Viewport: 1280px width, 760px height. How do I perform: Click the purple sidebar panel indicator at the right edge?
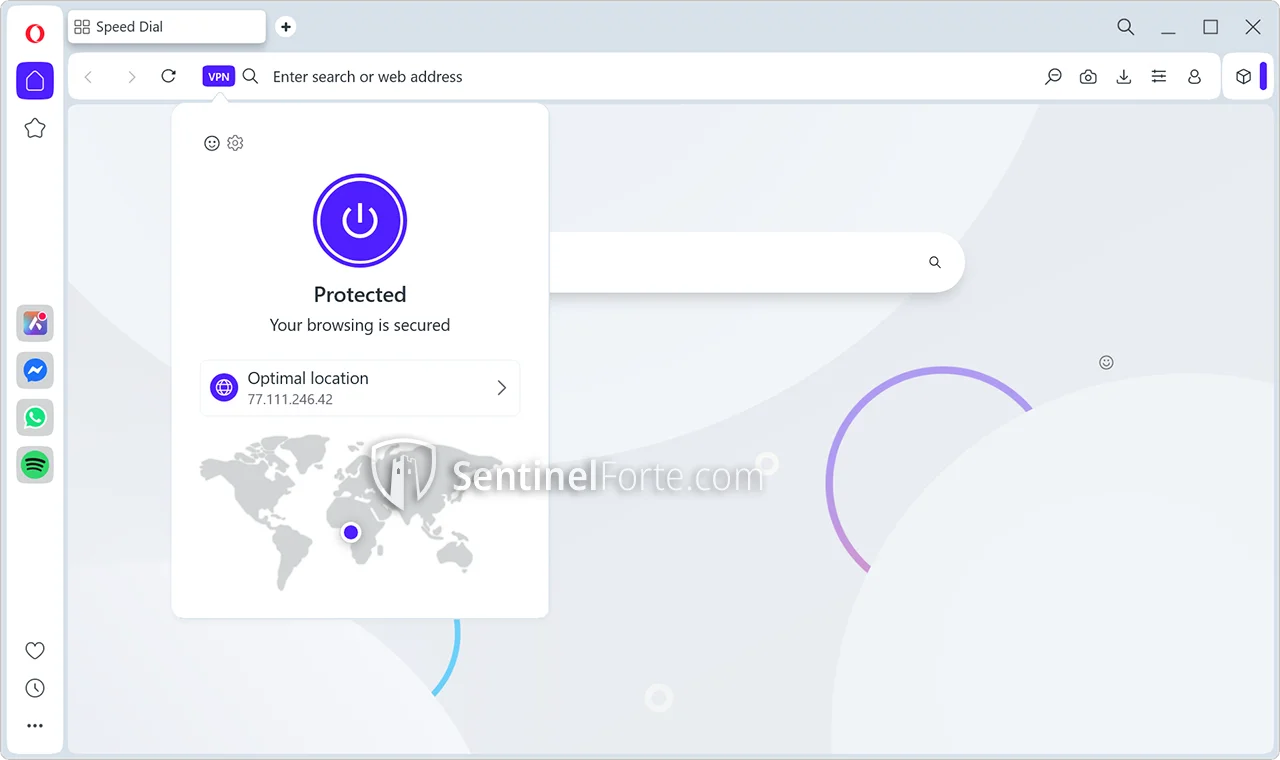pyautogui.click(x=1263, y=76)
